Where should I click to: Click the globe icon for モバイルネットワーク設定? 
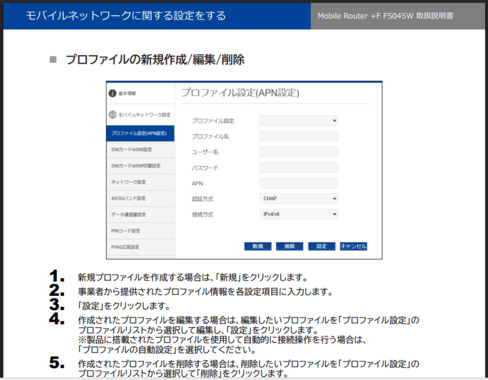tap(113, 115)
